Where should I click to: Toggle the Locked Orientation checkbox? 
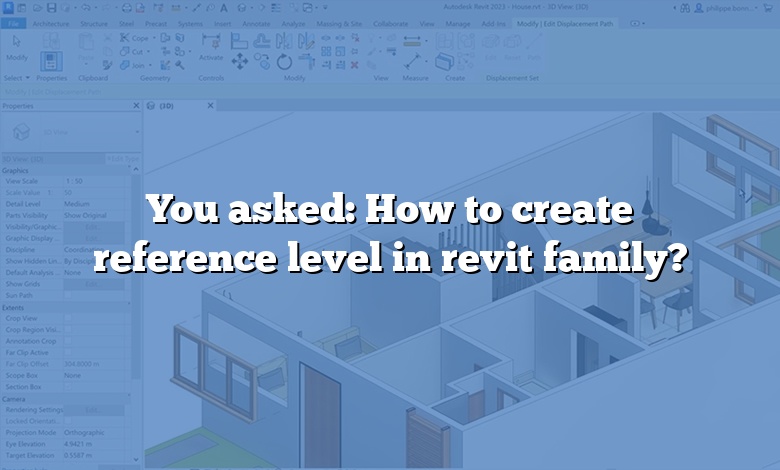click(68, 421)
